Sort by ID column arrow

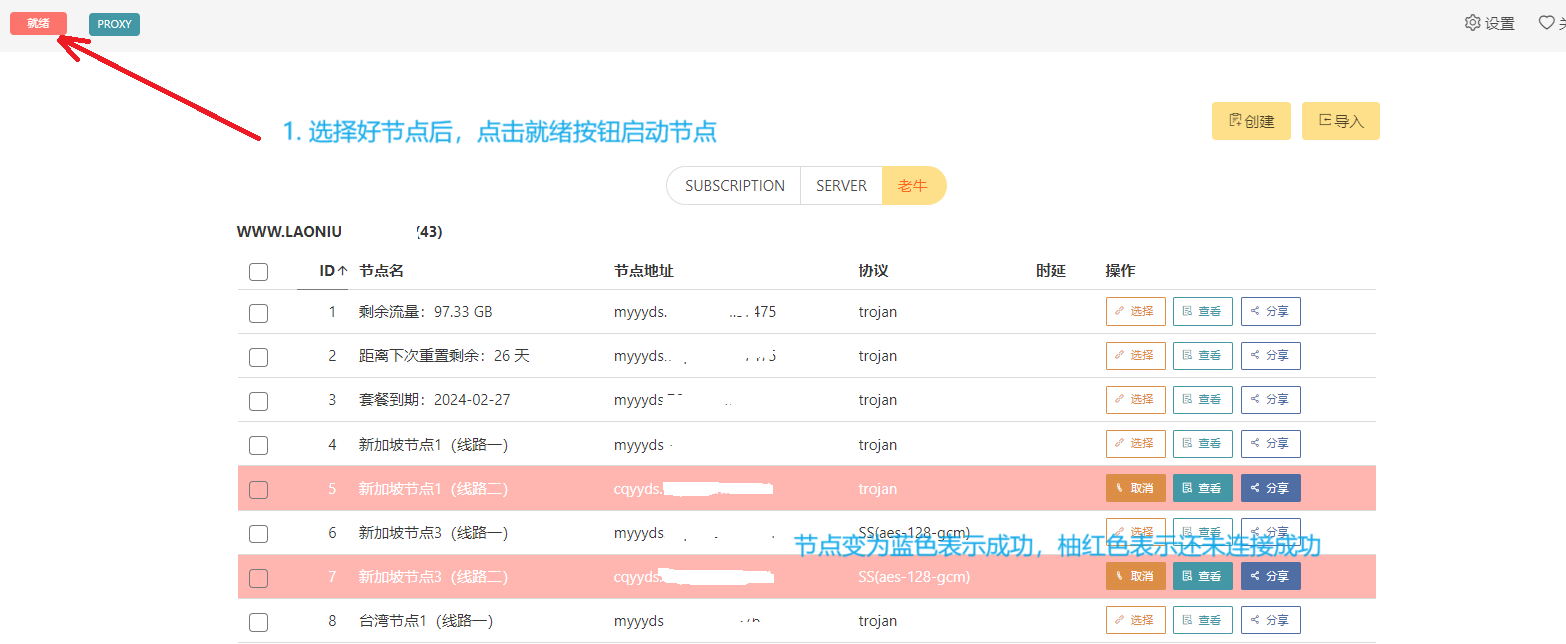(x=342, y=271)
